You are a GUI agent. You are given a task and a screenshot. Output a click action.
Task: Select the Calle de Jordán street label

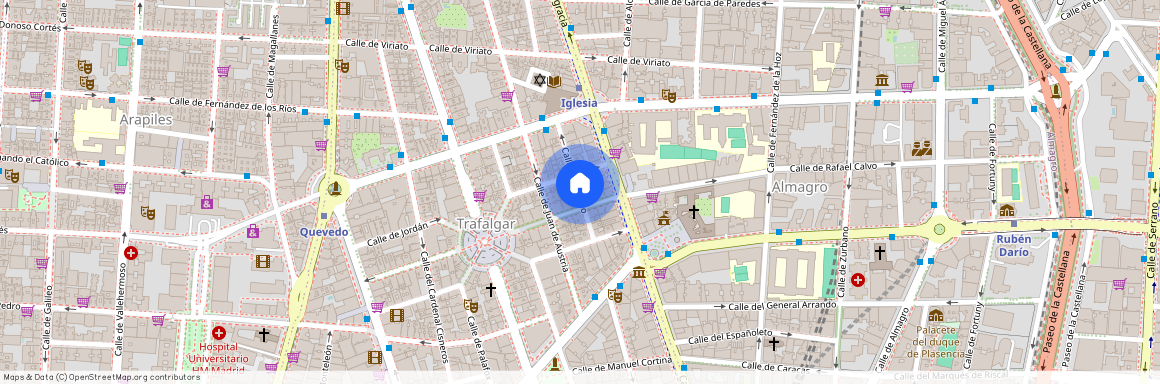click(x=397, y=233)
